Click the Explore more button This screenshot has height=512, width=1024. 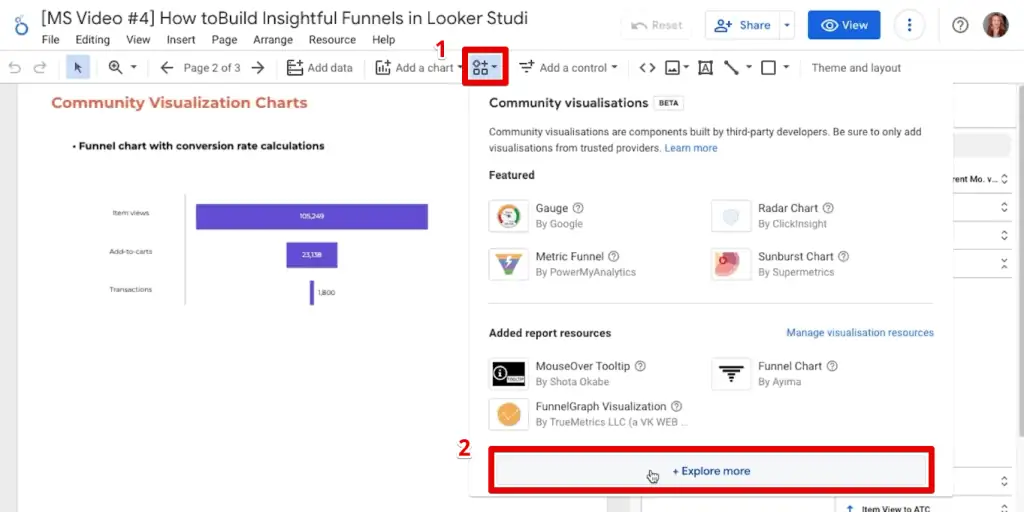tap(711, 471)
